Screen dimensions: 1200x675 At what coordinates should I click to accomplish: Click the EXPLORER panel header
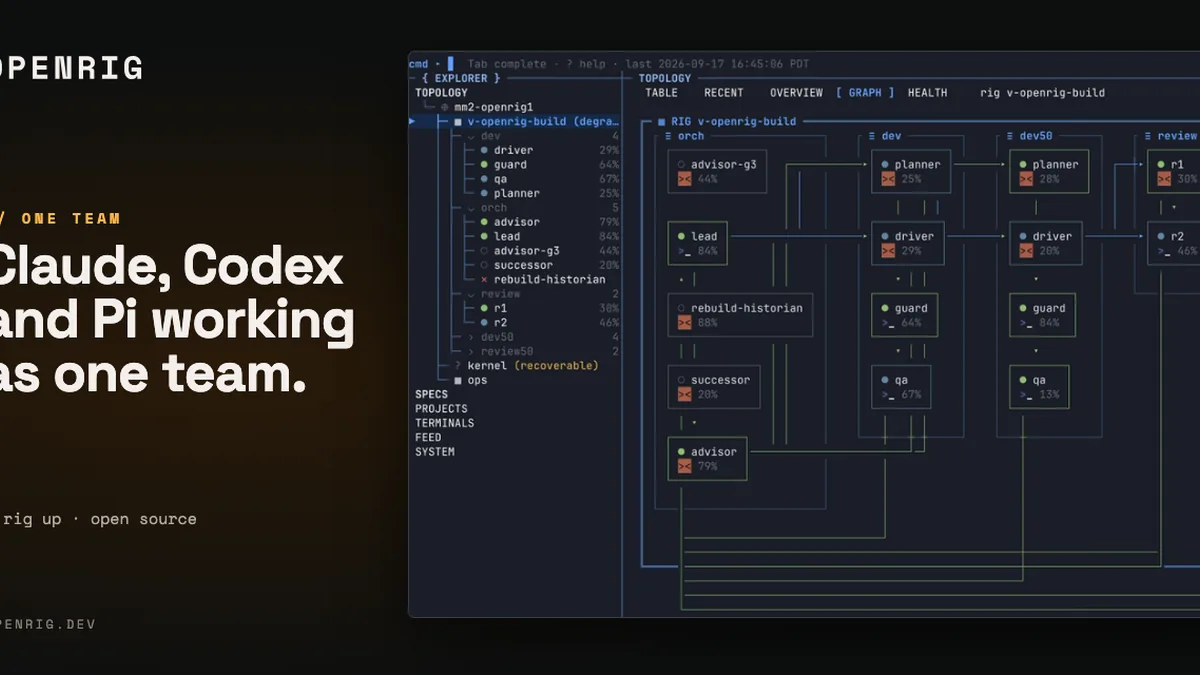(461, 78)
